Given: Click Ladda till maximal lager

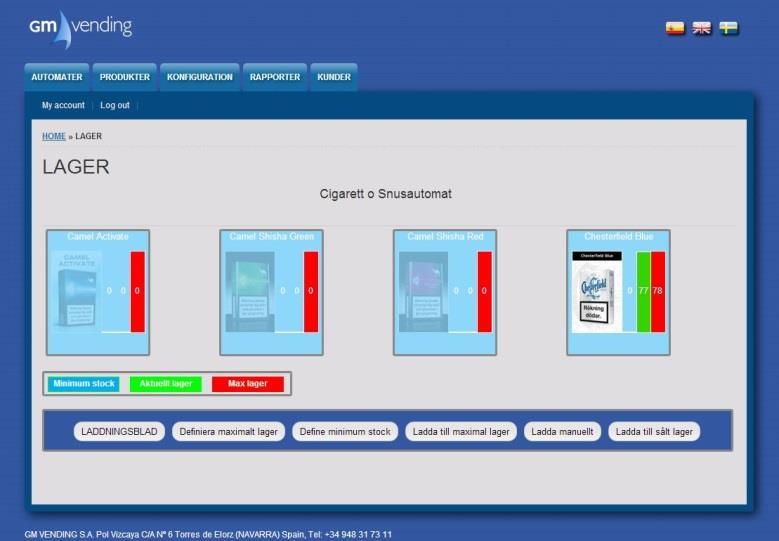Looking at the screenshot, I should (x=461, y=432).
